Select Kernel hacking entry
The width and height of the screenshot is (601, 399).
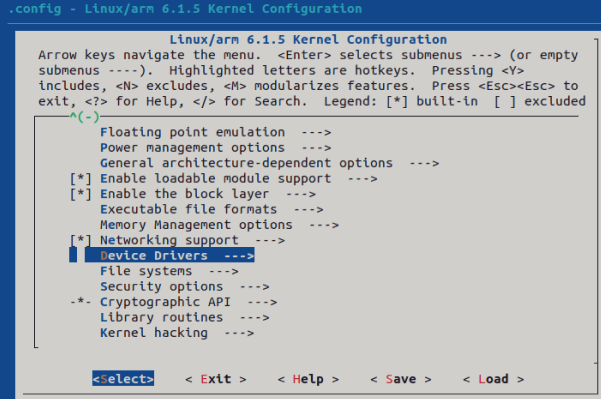tap(177, 333)
